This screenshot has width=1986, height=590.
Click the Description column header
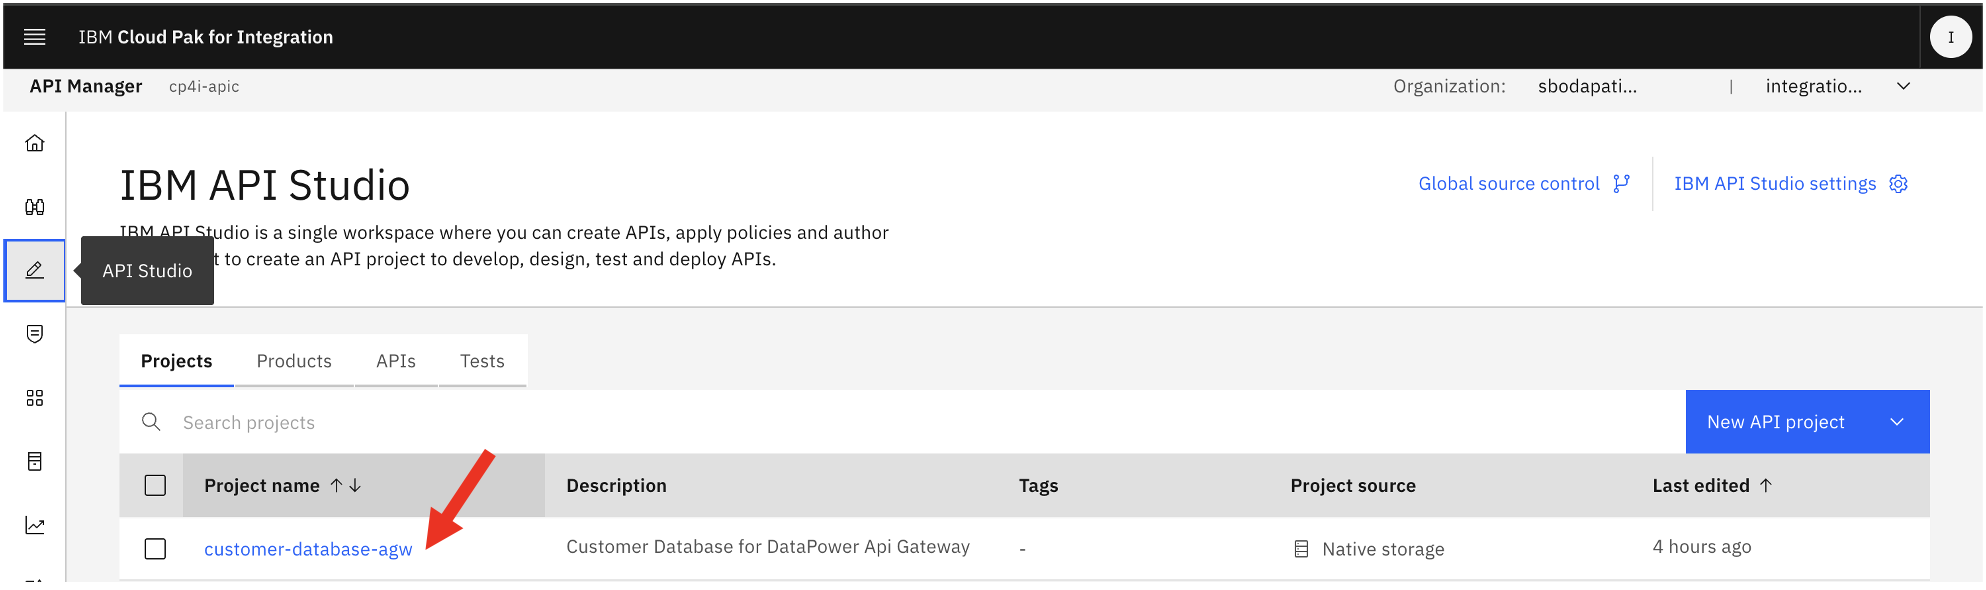click(x=616, y=485)
